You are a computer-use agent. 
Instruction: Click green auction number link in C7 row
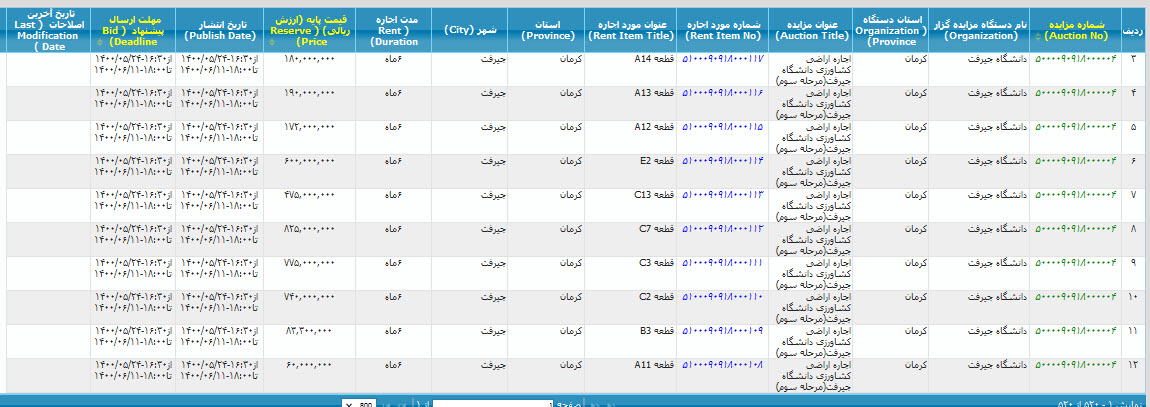point(1075,229)
